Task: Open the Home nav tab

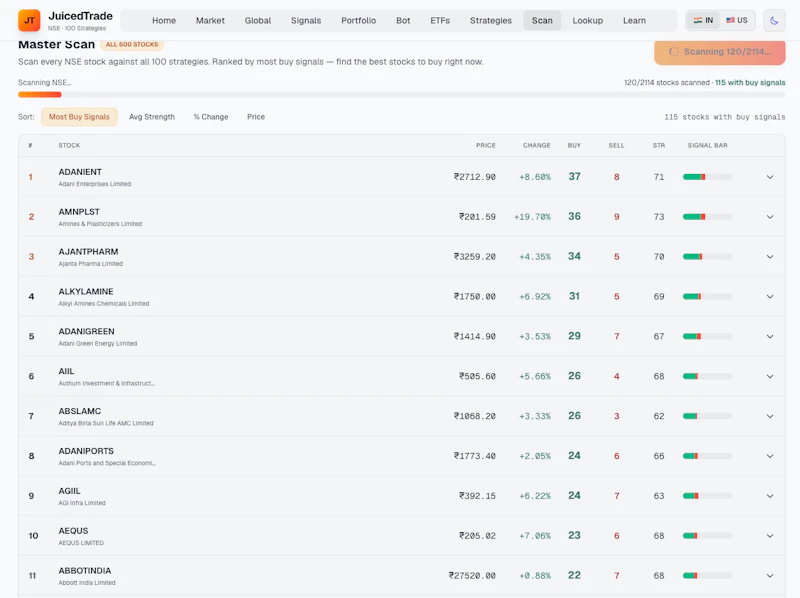Action: click(x=164, y=20)
